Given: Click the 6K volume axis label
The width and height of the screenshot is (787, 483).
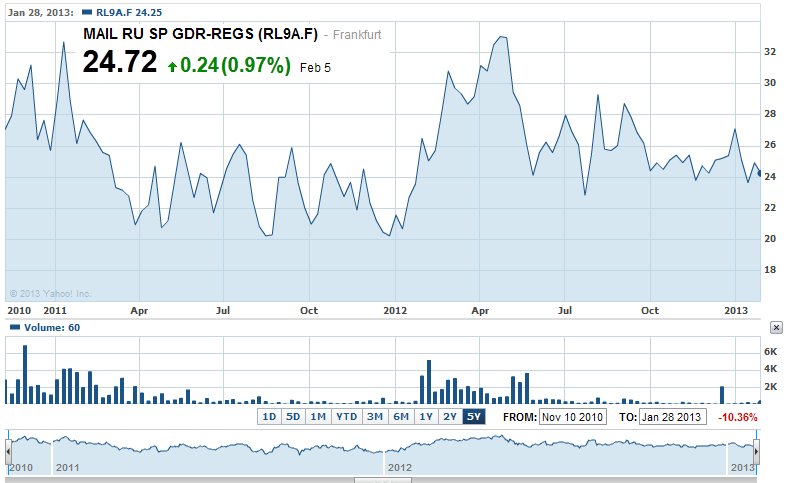Looking at the screenshot, I should pyautogui.click(x=770, y=351).
